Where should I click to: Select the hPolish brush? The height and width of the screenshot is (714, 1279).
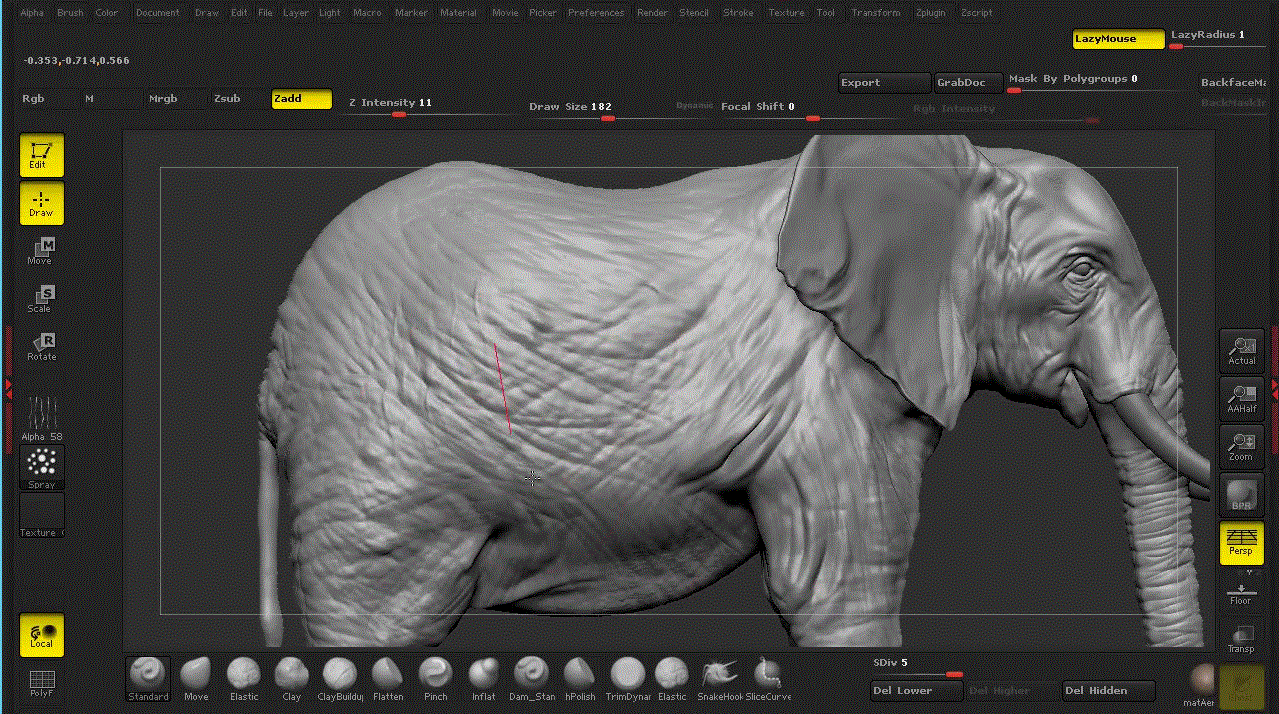[579, 678]
